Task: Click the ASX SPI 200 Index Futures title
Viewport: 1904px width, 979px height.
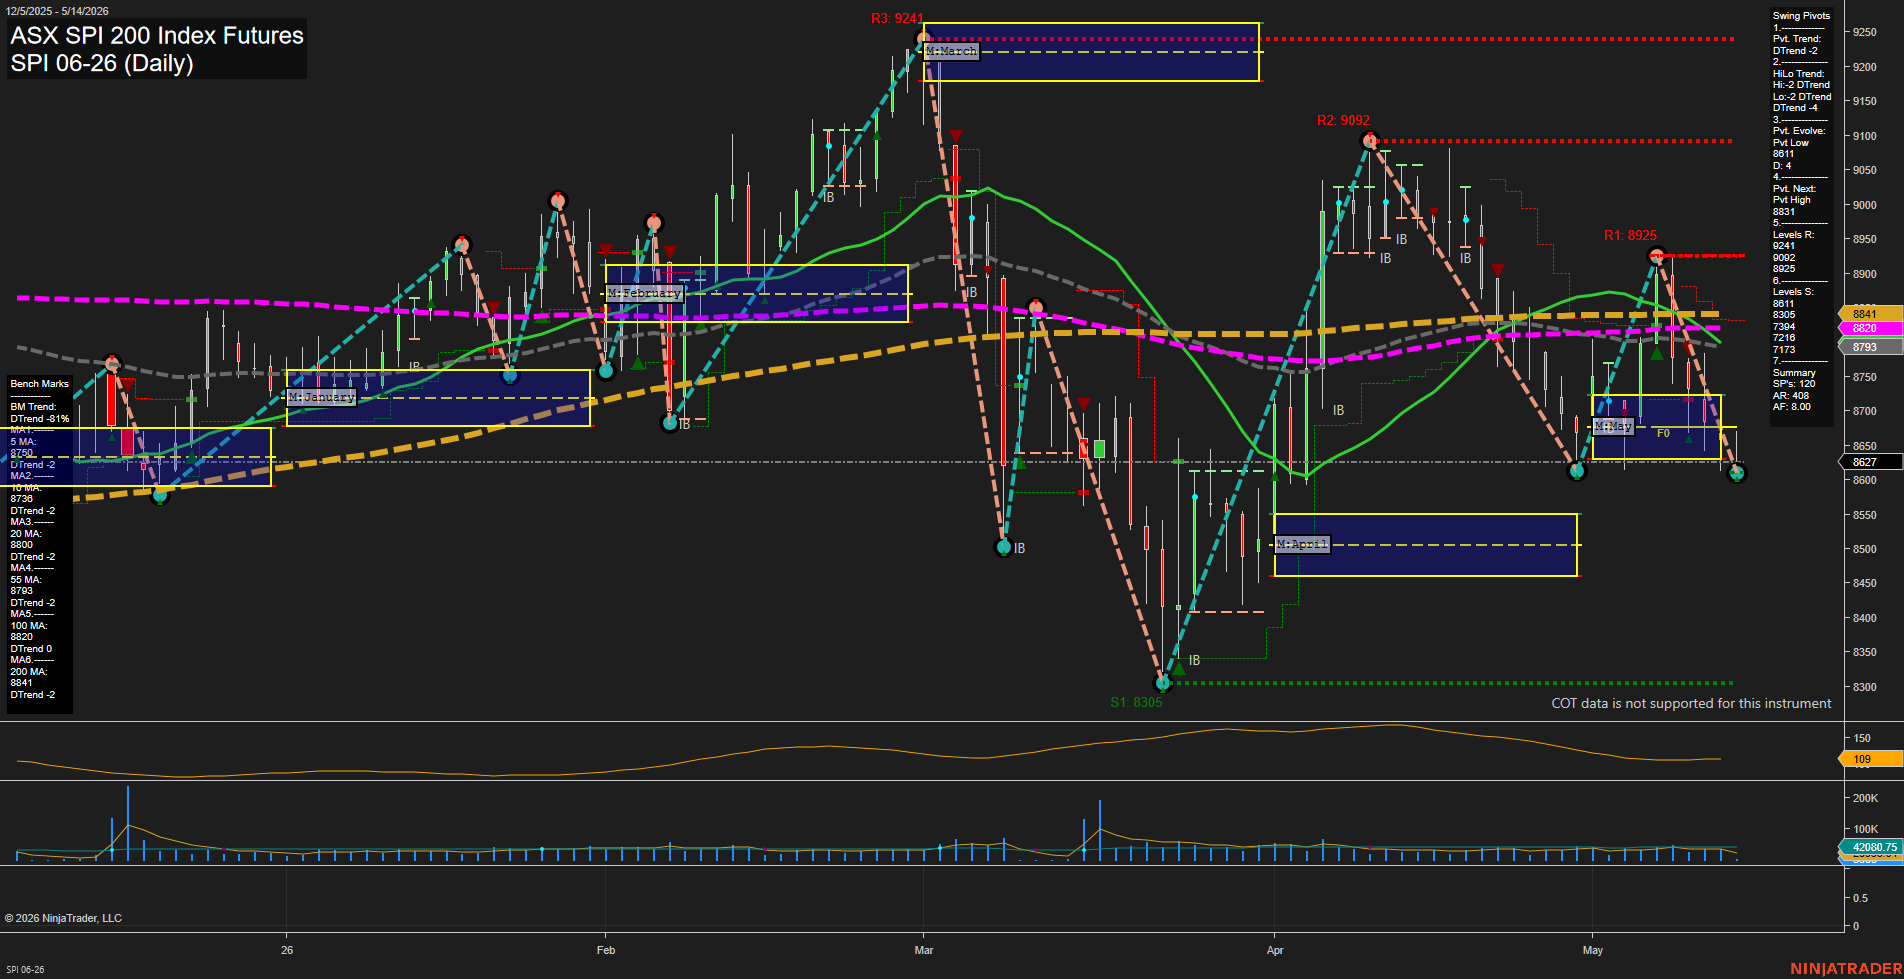Action: (x=157, y=36)
